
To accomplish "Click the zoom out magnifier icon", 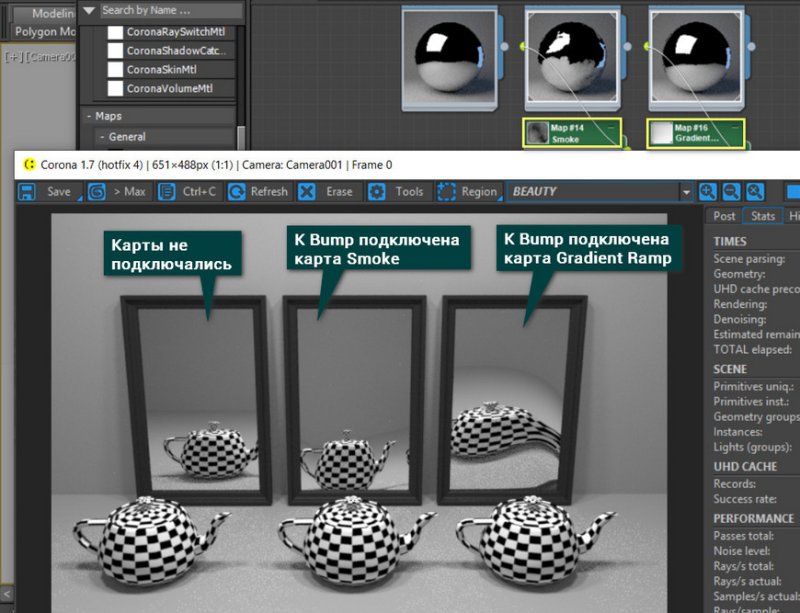I will 731,191.
